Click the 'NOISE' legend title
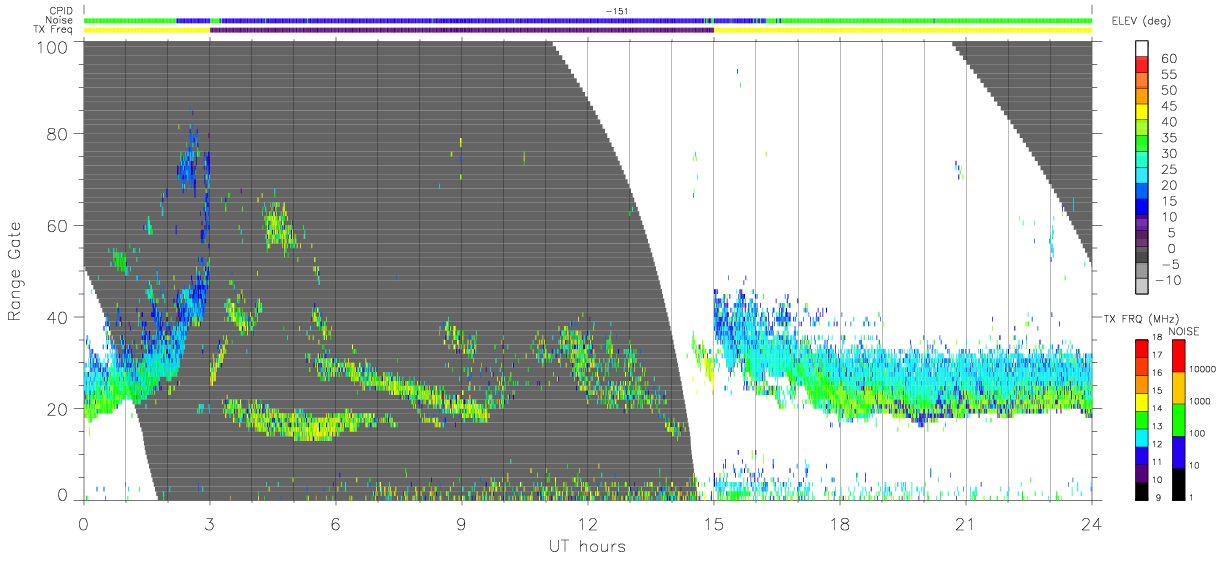 pyautogui.click(x=1185, y=330)
